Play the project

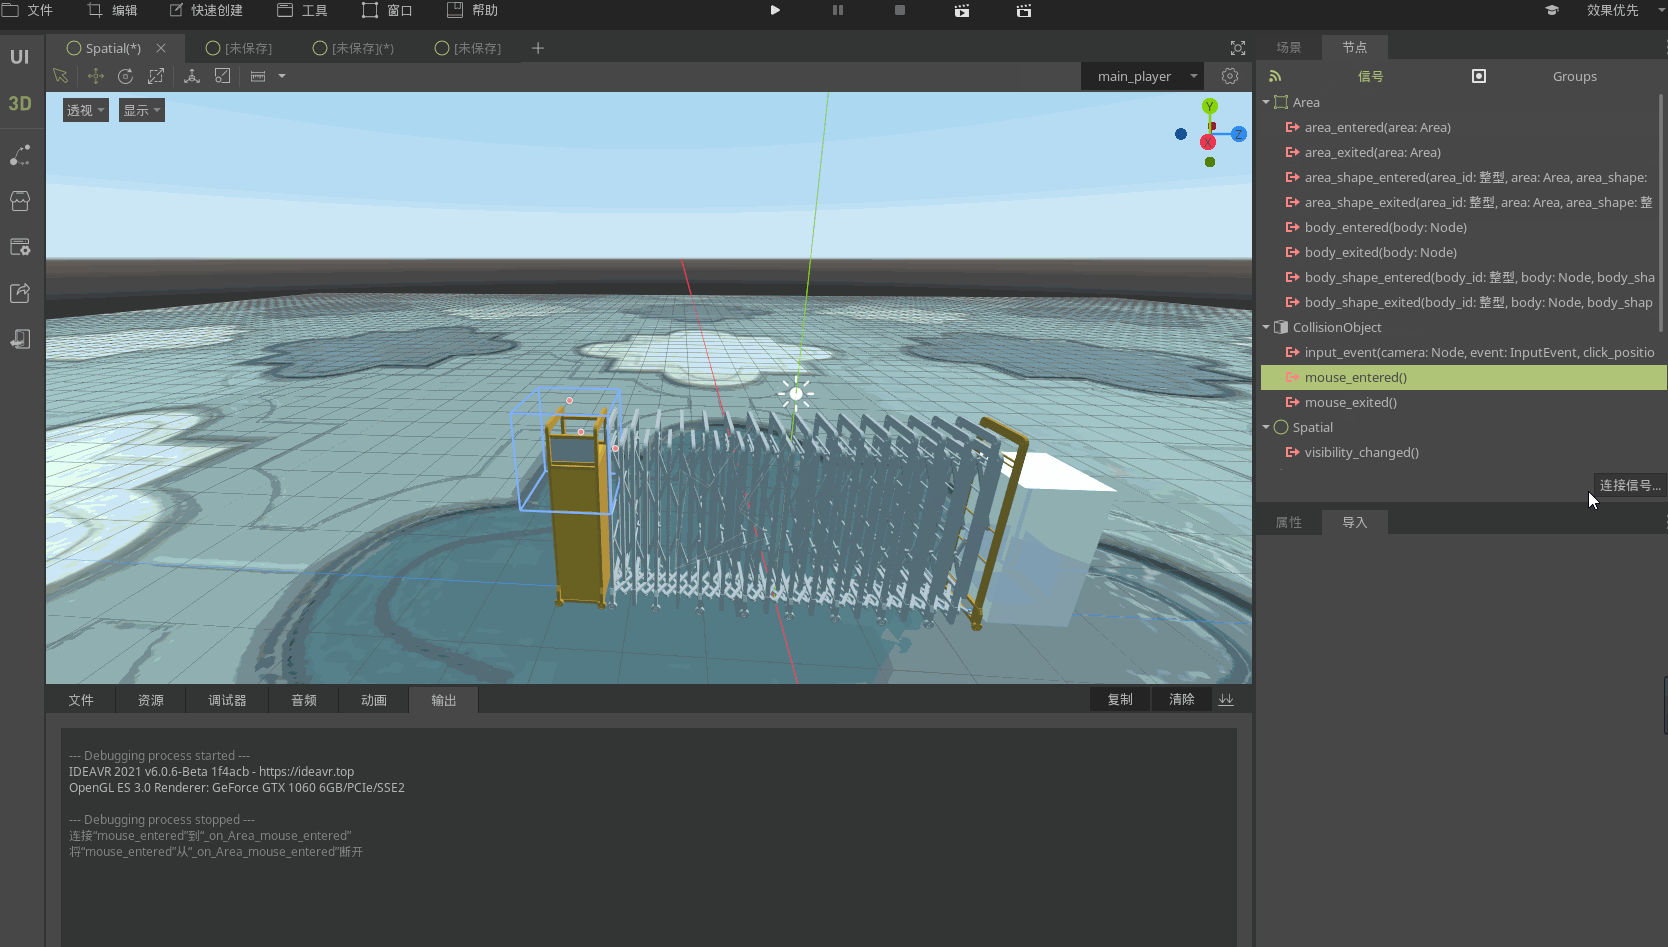775,10
